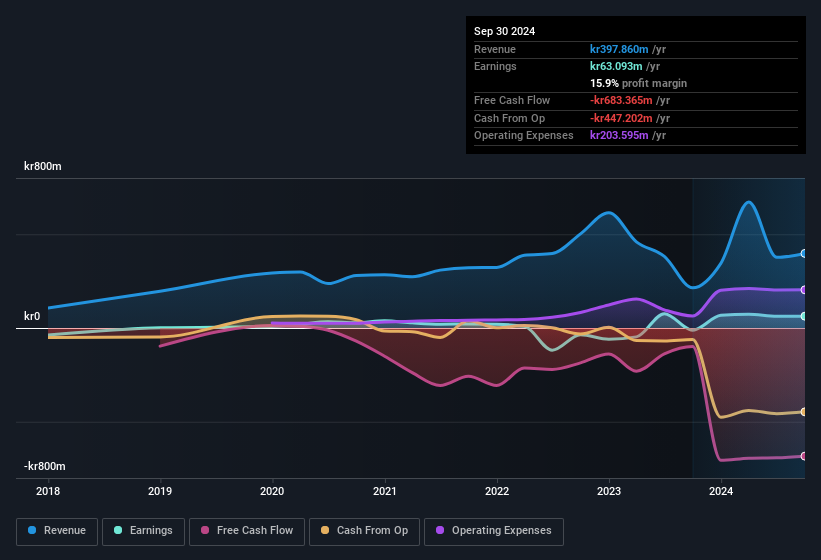
Task: Toggle the Revenue legend button
Action: point(57,532)
